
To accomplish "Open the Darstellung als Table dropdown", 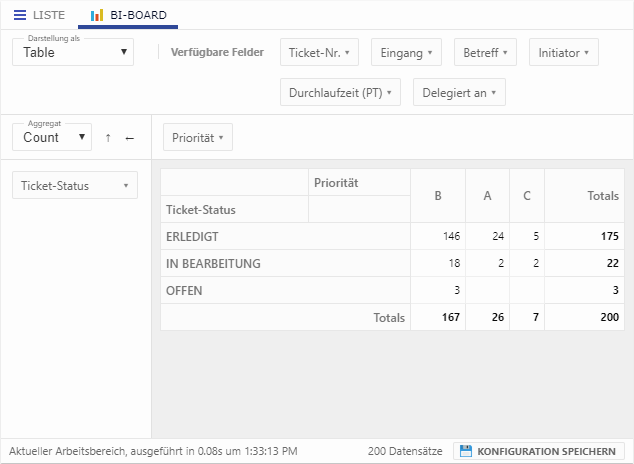I will pyautogui.click(x=72, y=52).
